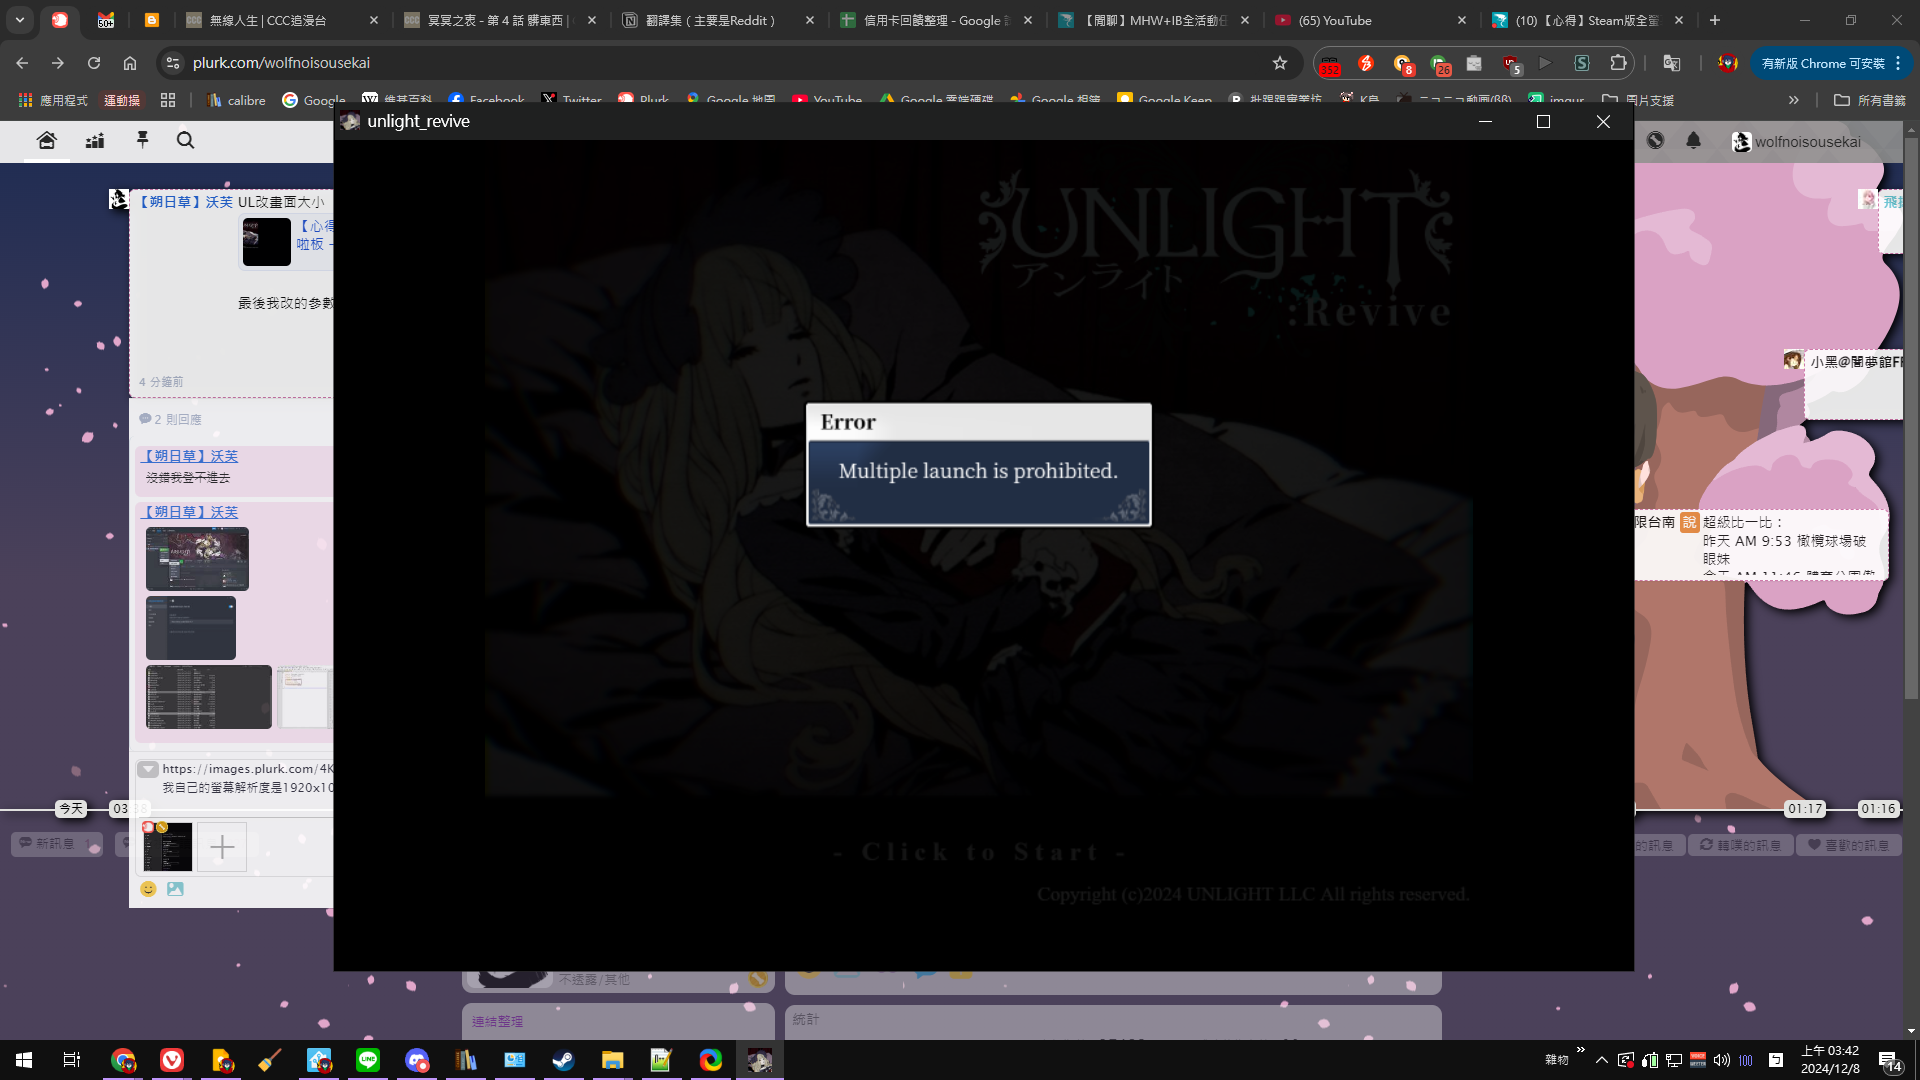The width and height of the screenshot is (1920, 1080).
Task: Bookmark this page with the star icon
Action: 1280,63
